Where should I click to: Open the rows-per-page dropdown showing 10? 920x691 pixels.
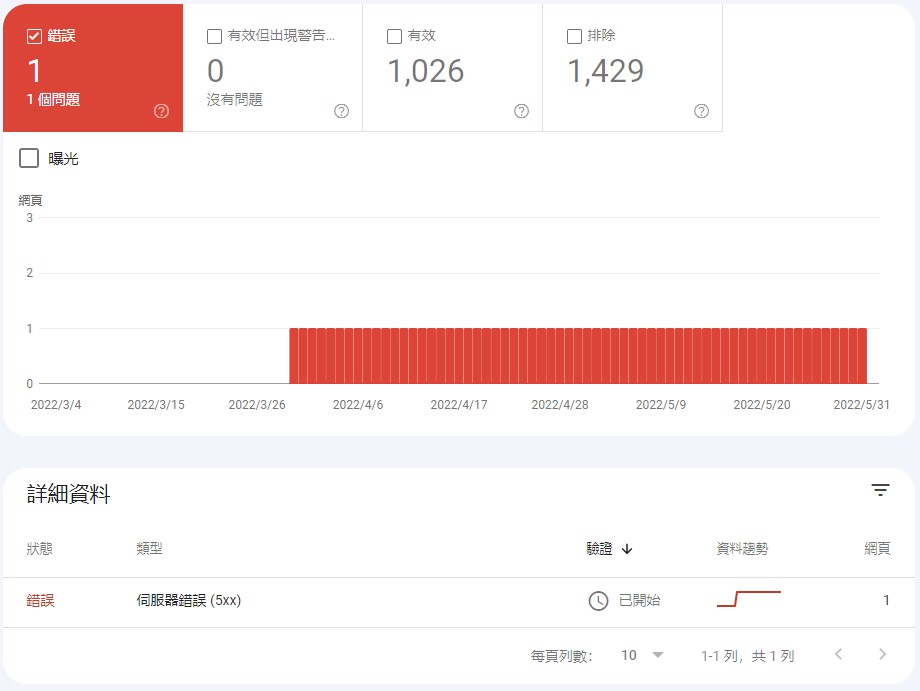click(x=642, y=655)
